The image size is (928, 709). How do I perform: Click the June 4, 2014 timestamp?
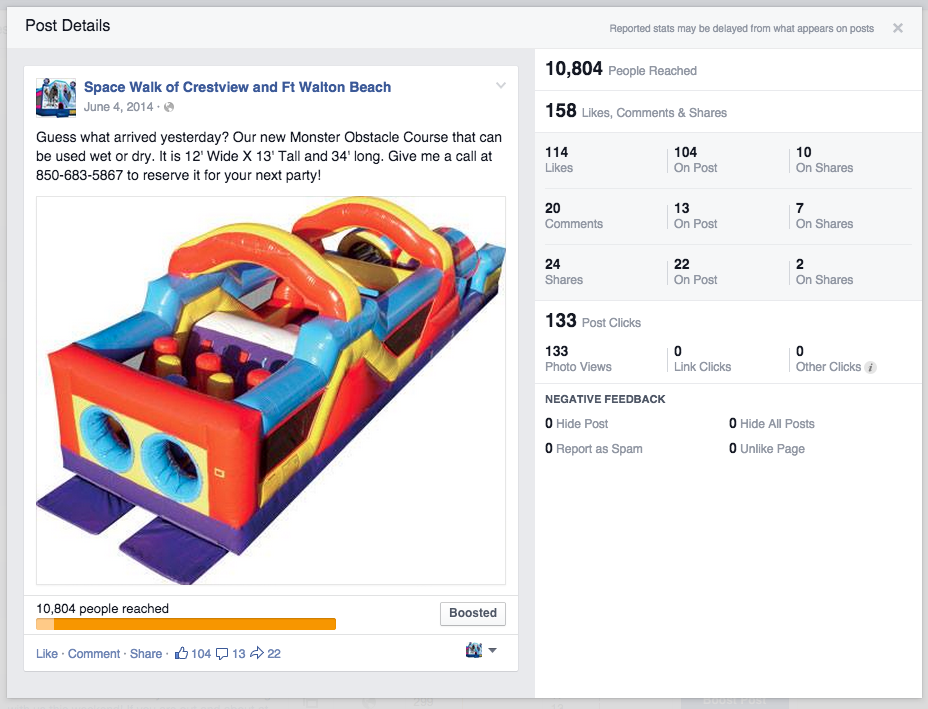[118, 107]
